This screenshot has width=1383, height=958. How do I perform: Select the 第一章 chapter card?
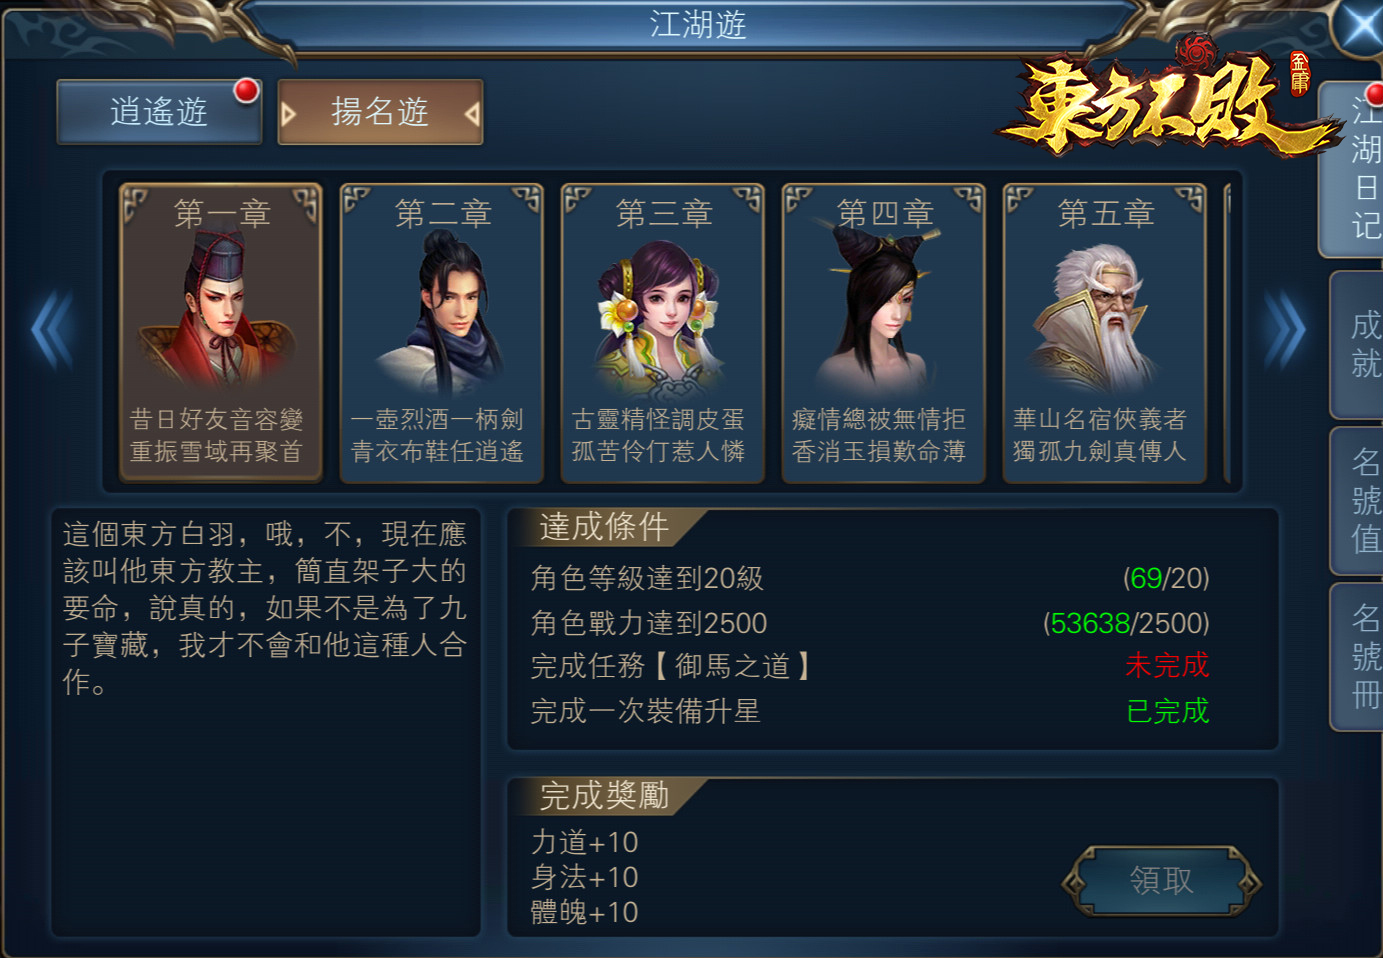pyautogui.click(x=221, y=333)
